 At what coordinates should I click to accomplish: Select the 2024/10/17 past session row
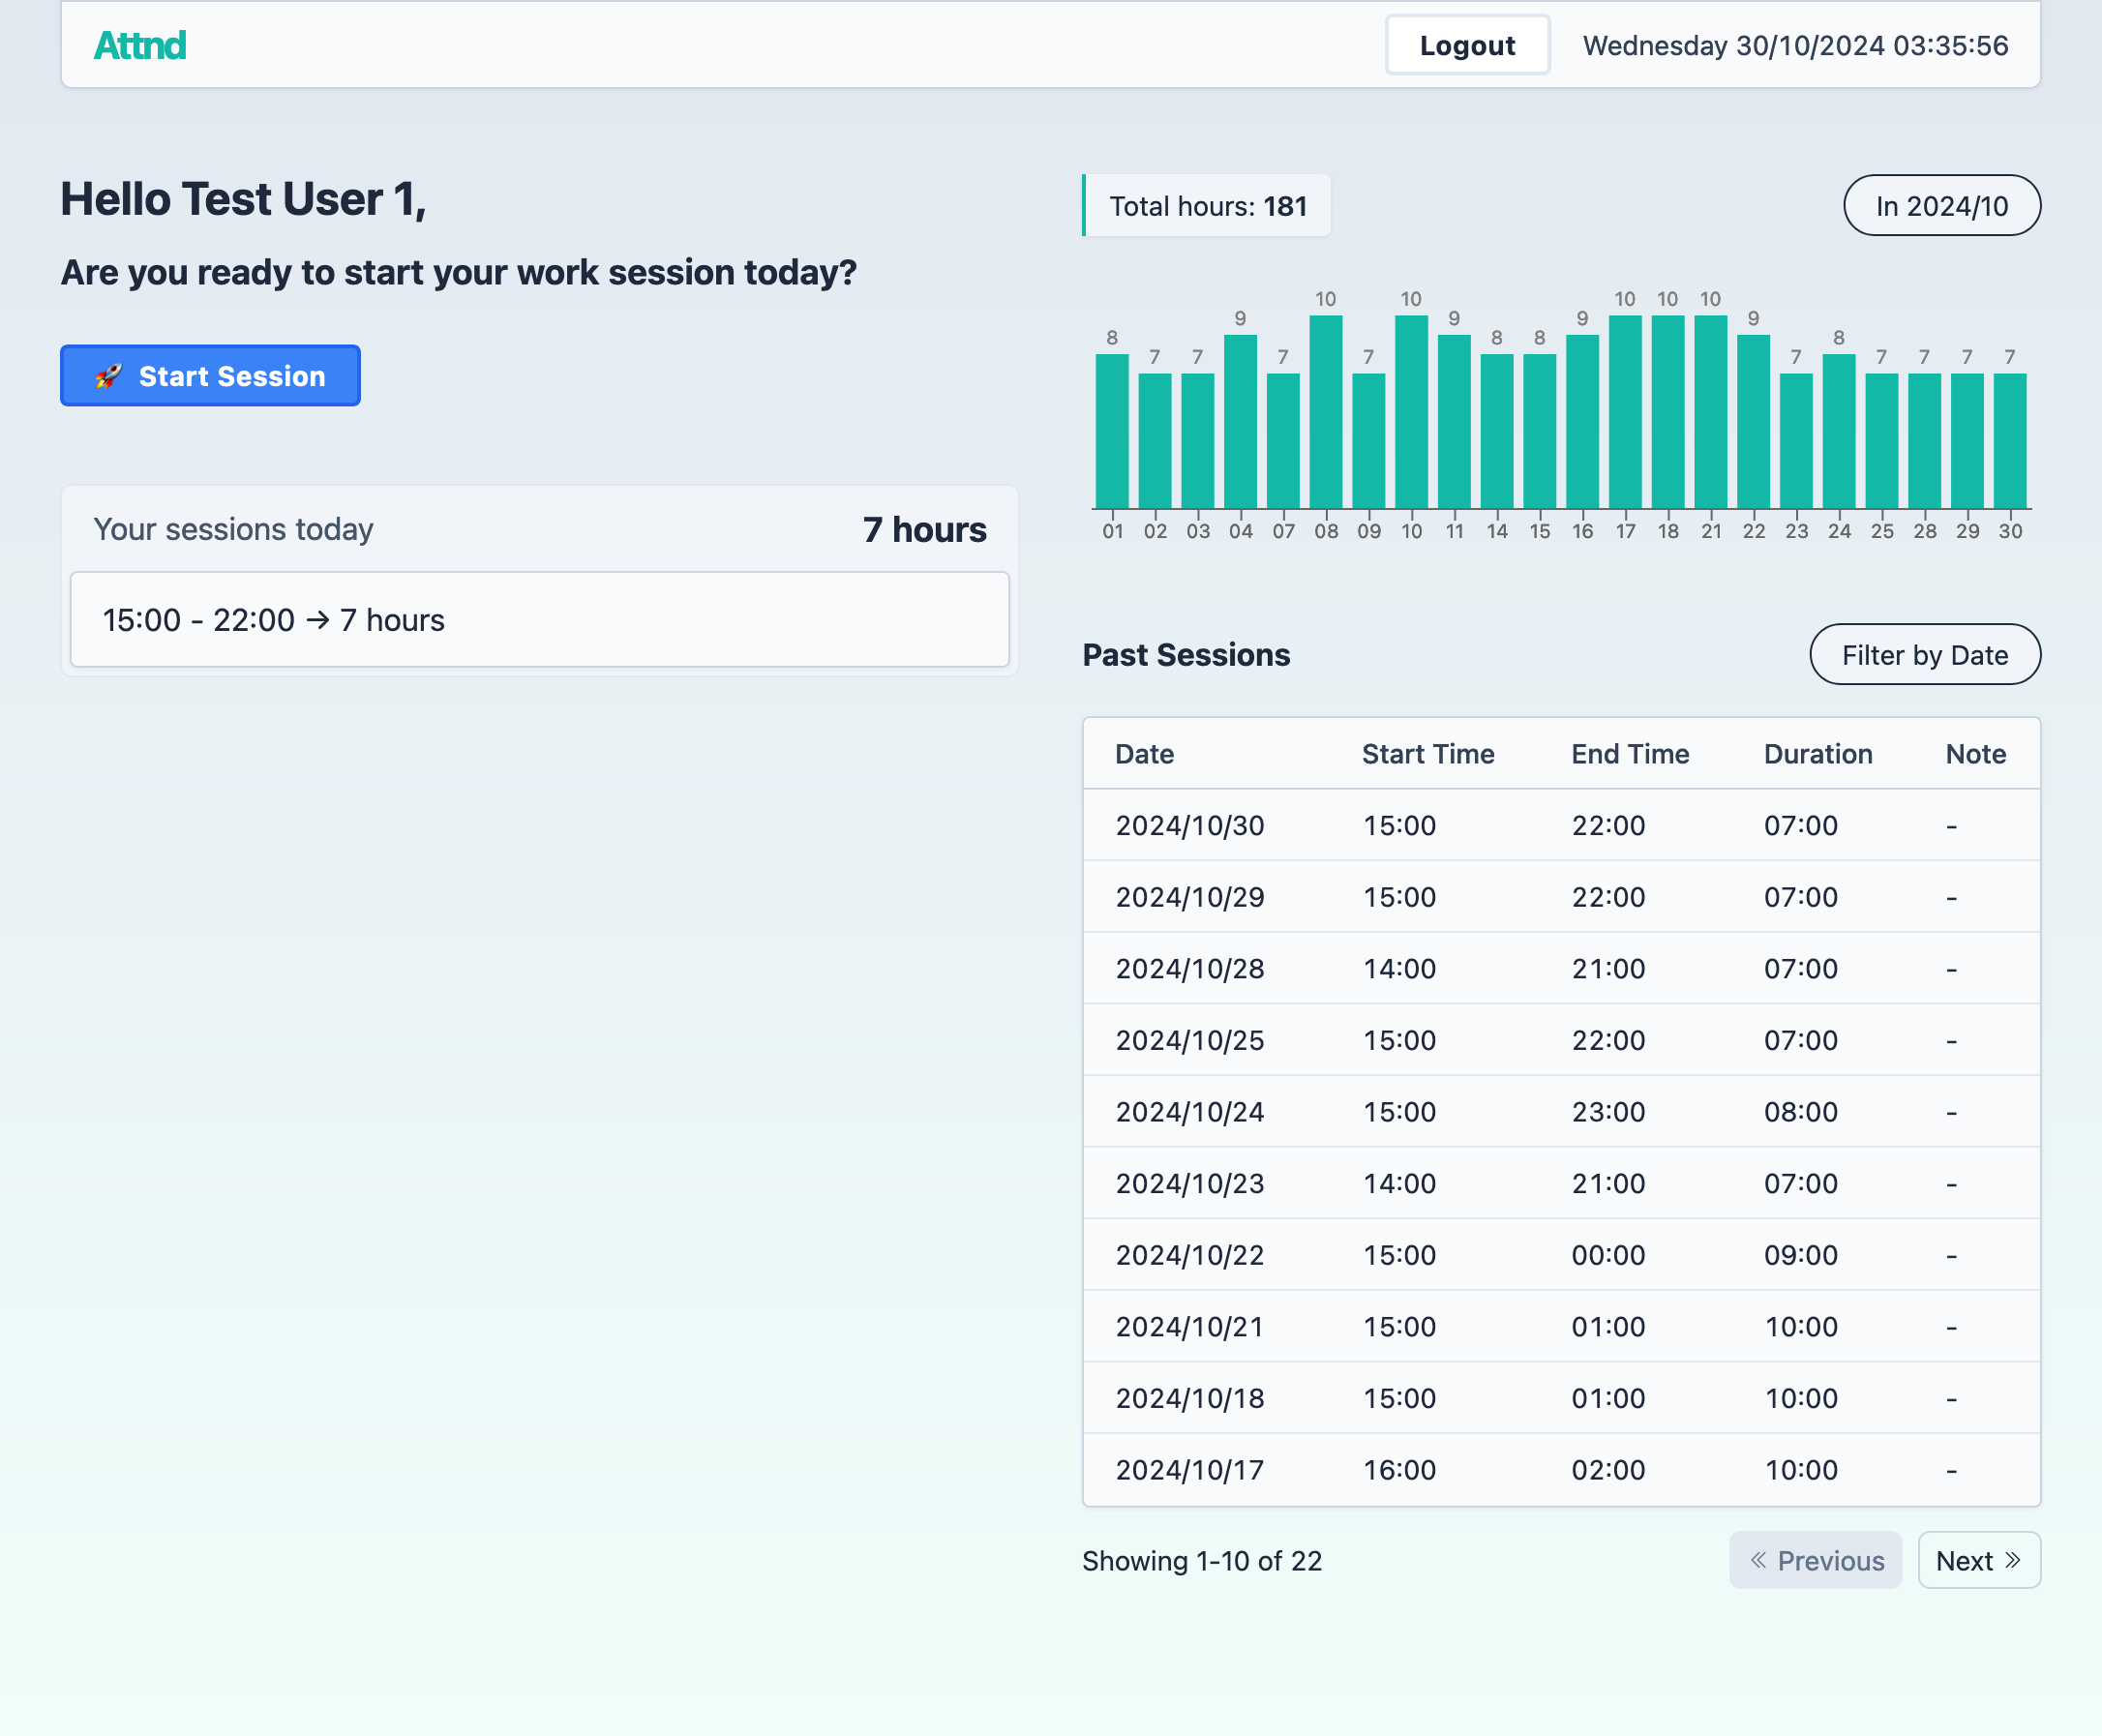pyautogui.click(x=1561, y=1469)
